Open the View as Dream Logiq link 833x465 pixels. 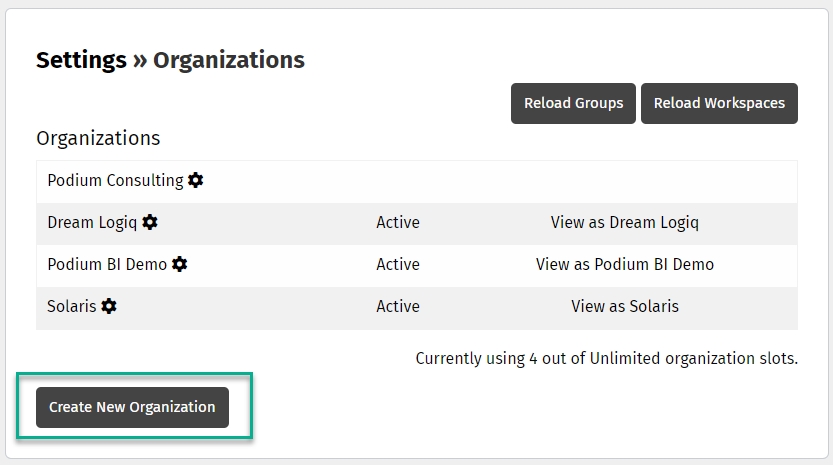(624, 222)
